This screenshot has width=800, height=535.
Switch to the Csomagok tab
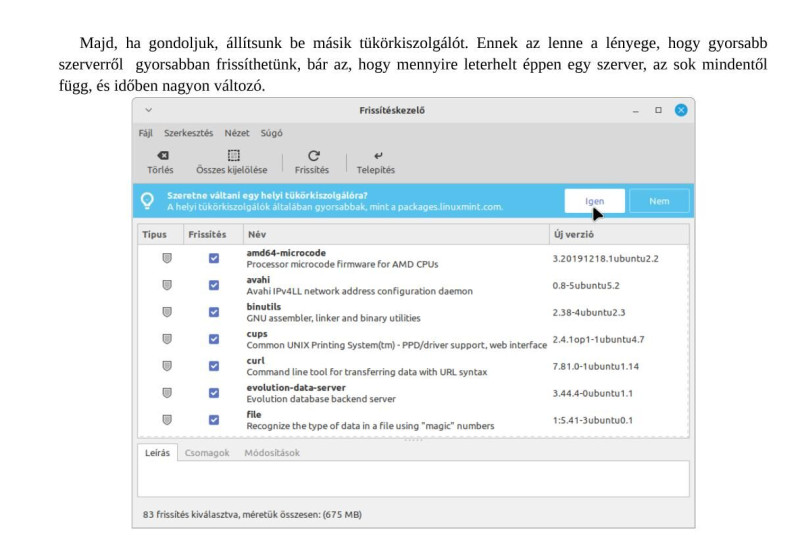tap(207, 453)
